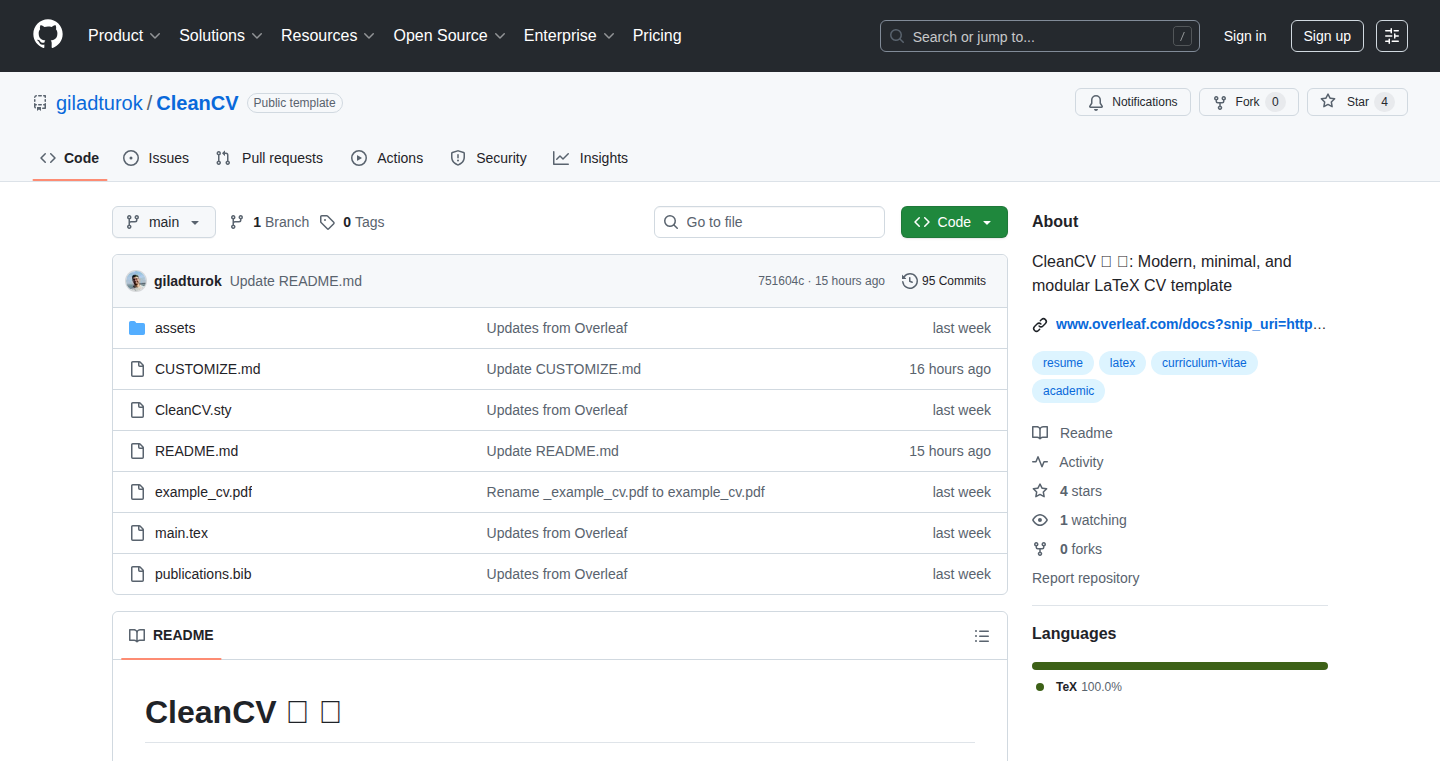The image size is (1440, 761).
Task: Click giladturok's commit author avatar
Action: click(x=136, y=281)
